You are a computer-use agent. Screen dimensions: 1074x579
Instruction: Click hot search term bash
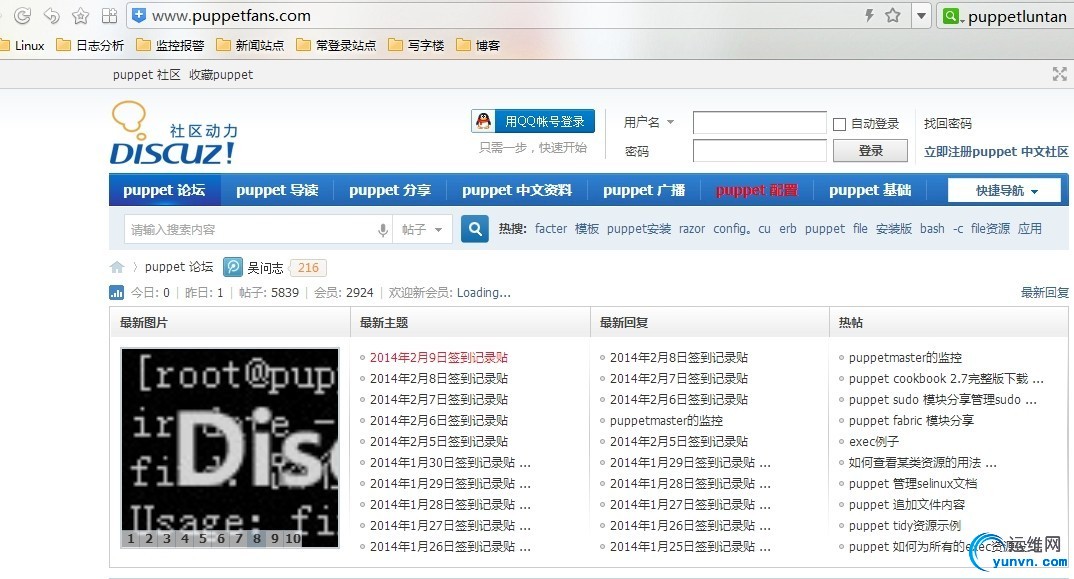[932, 229]
